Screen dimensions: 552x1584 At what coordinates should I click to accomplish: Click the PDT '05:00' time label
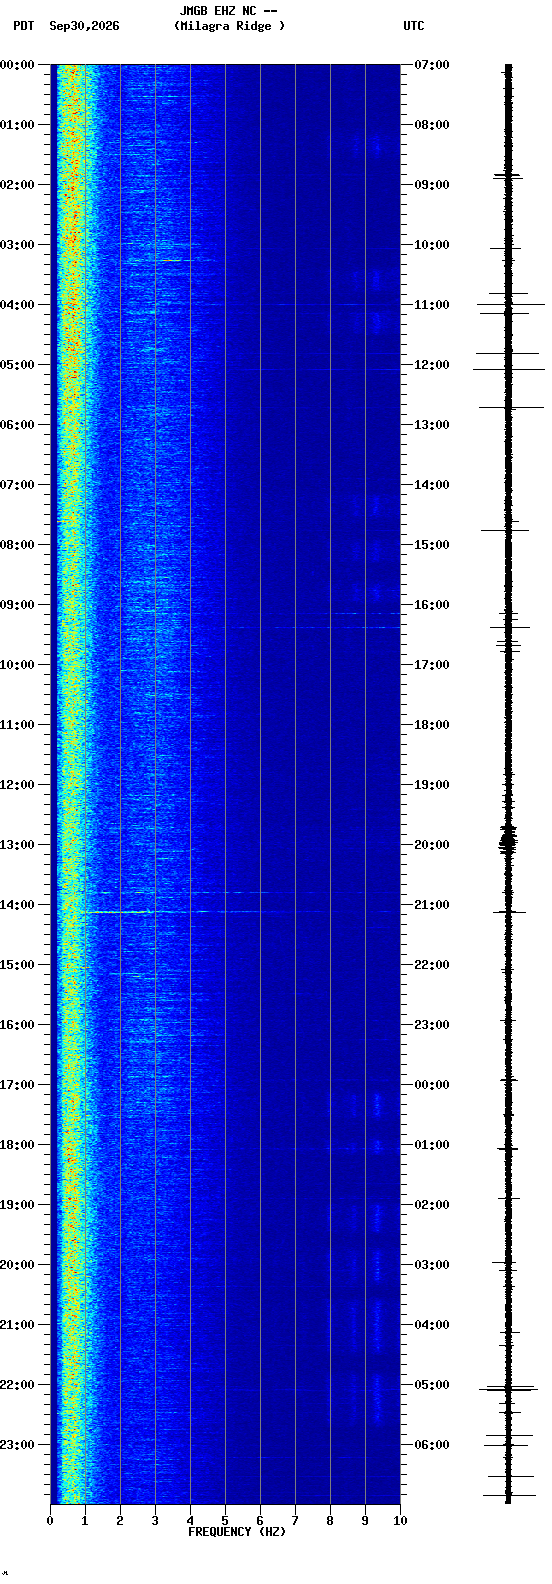click(x=17, y=365)
